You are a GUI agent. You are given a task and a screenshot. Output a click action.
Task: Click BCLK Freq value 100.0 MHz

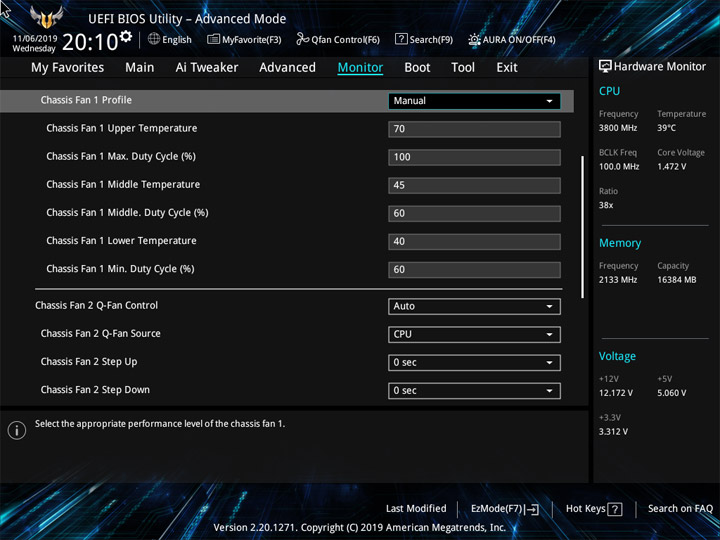tap(619, 166)
